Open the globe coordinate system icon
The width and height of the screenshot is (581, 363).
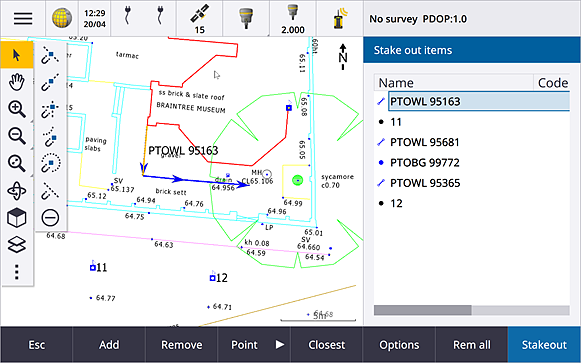tap(62, 18)
